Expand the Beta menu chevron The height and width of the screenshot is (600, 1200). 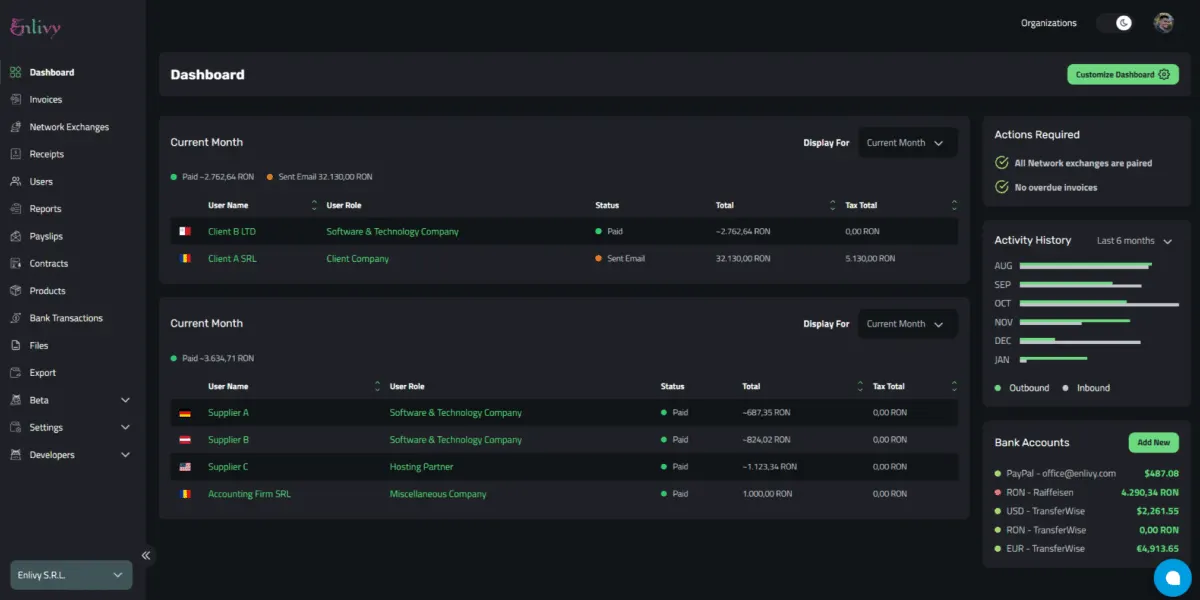[x=125, y=400]
